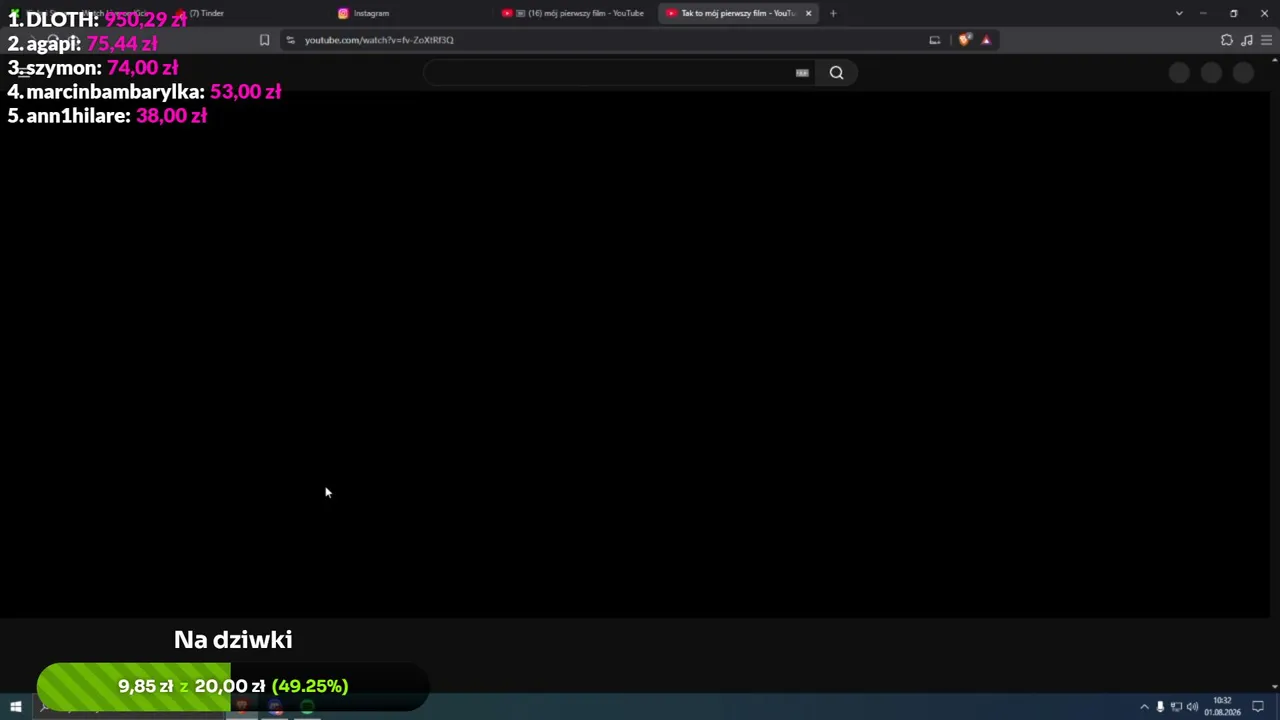The width and height of the screenshot is (1280, 720).
Task: Open the Windows Start menu
Action: click(x=15, y=707)
